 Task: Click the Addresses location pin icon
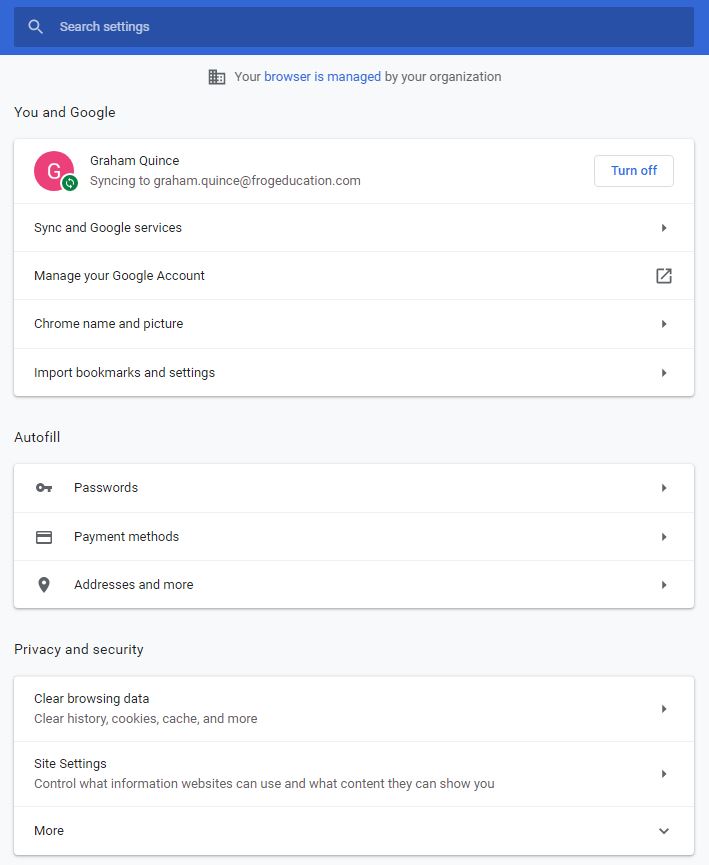[x=44, y=585]
